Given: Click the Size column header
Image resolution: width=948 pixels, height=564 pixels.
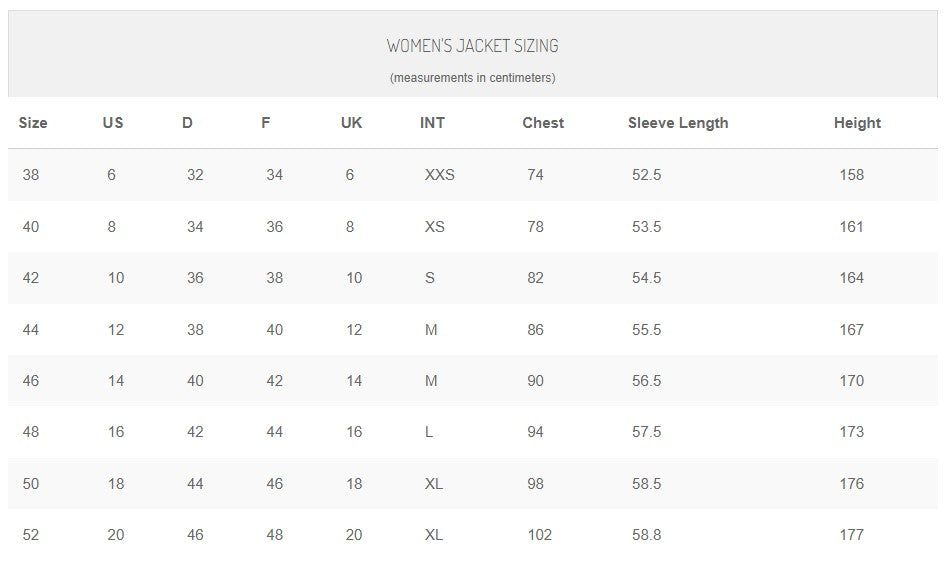Looking at the screenshot, I should (33, 123).
